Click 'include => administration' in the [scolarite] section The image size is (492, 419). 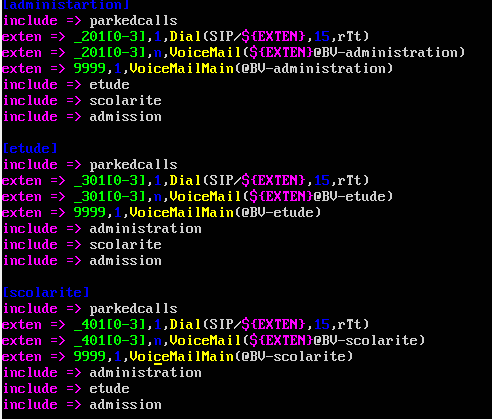point(102,373)
